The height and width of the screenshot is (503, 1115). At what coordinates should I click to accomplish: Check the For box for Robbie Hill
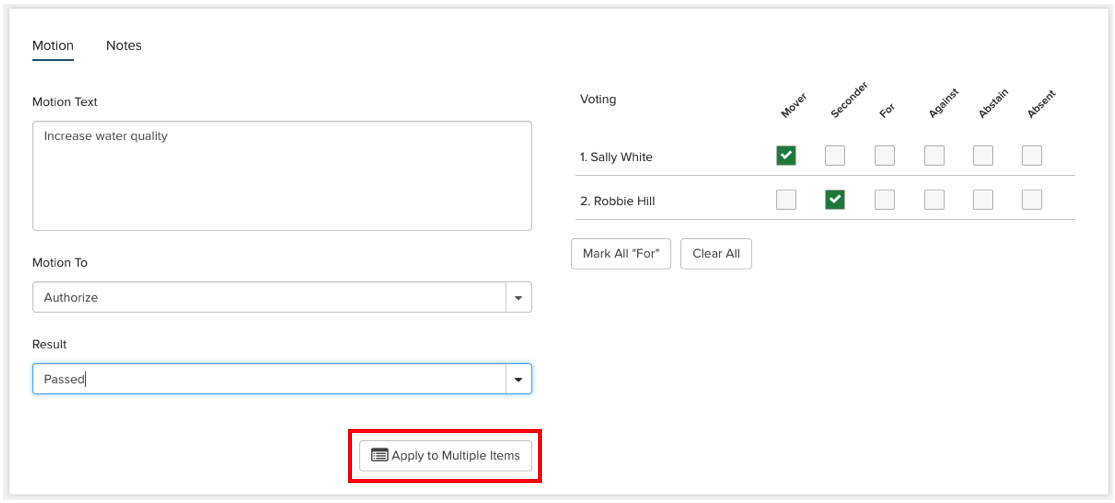[884, 200]
